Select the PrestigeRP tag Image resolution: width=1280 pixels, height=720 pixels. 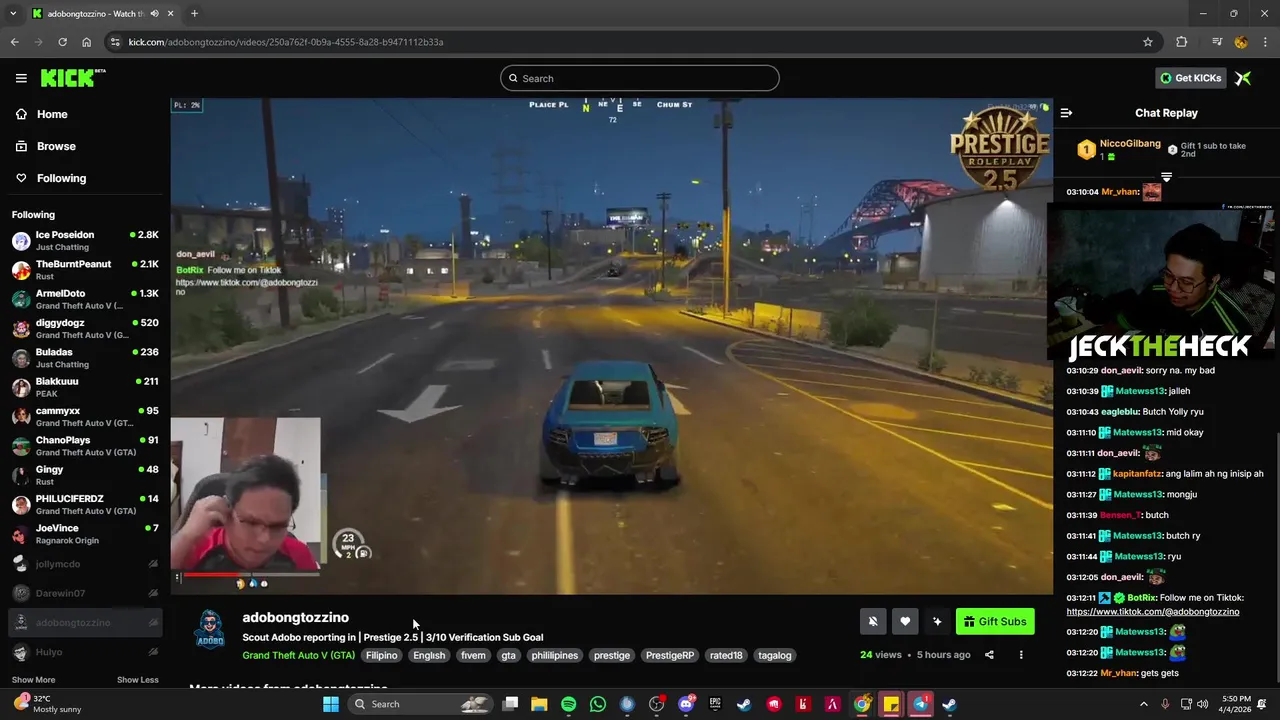670,655
